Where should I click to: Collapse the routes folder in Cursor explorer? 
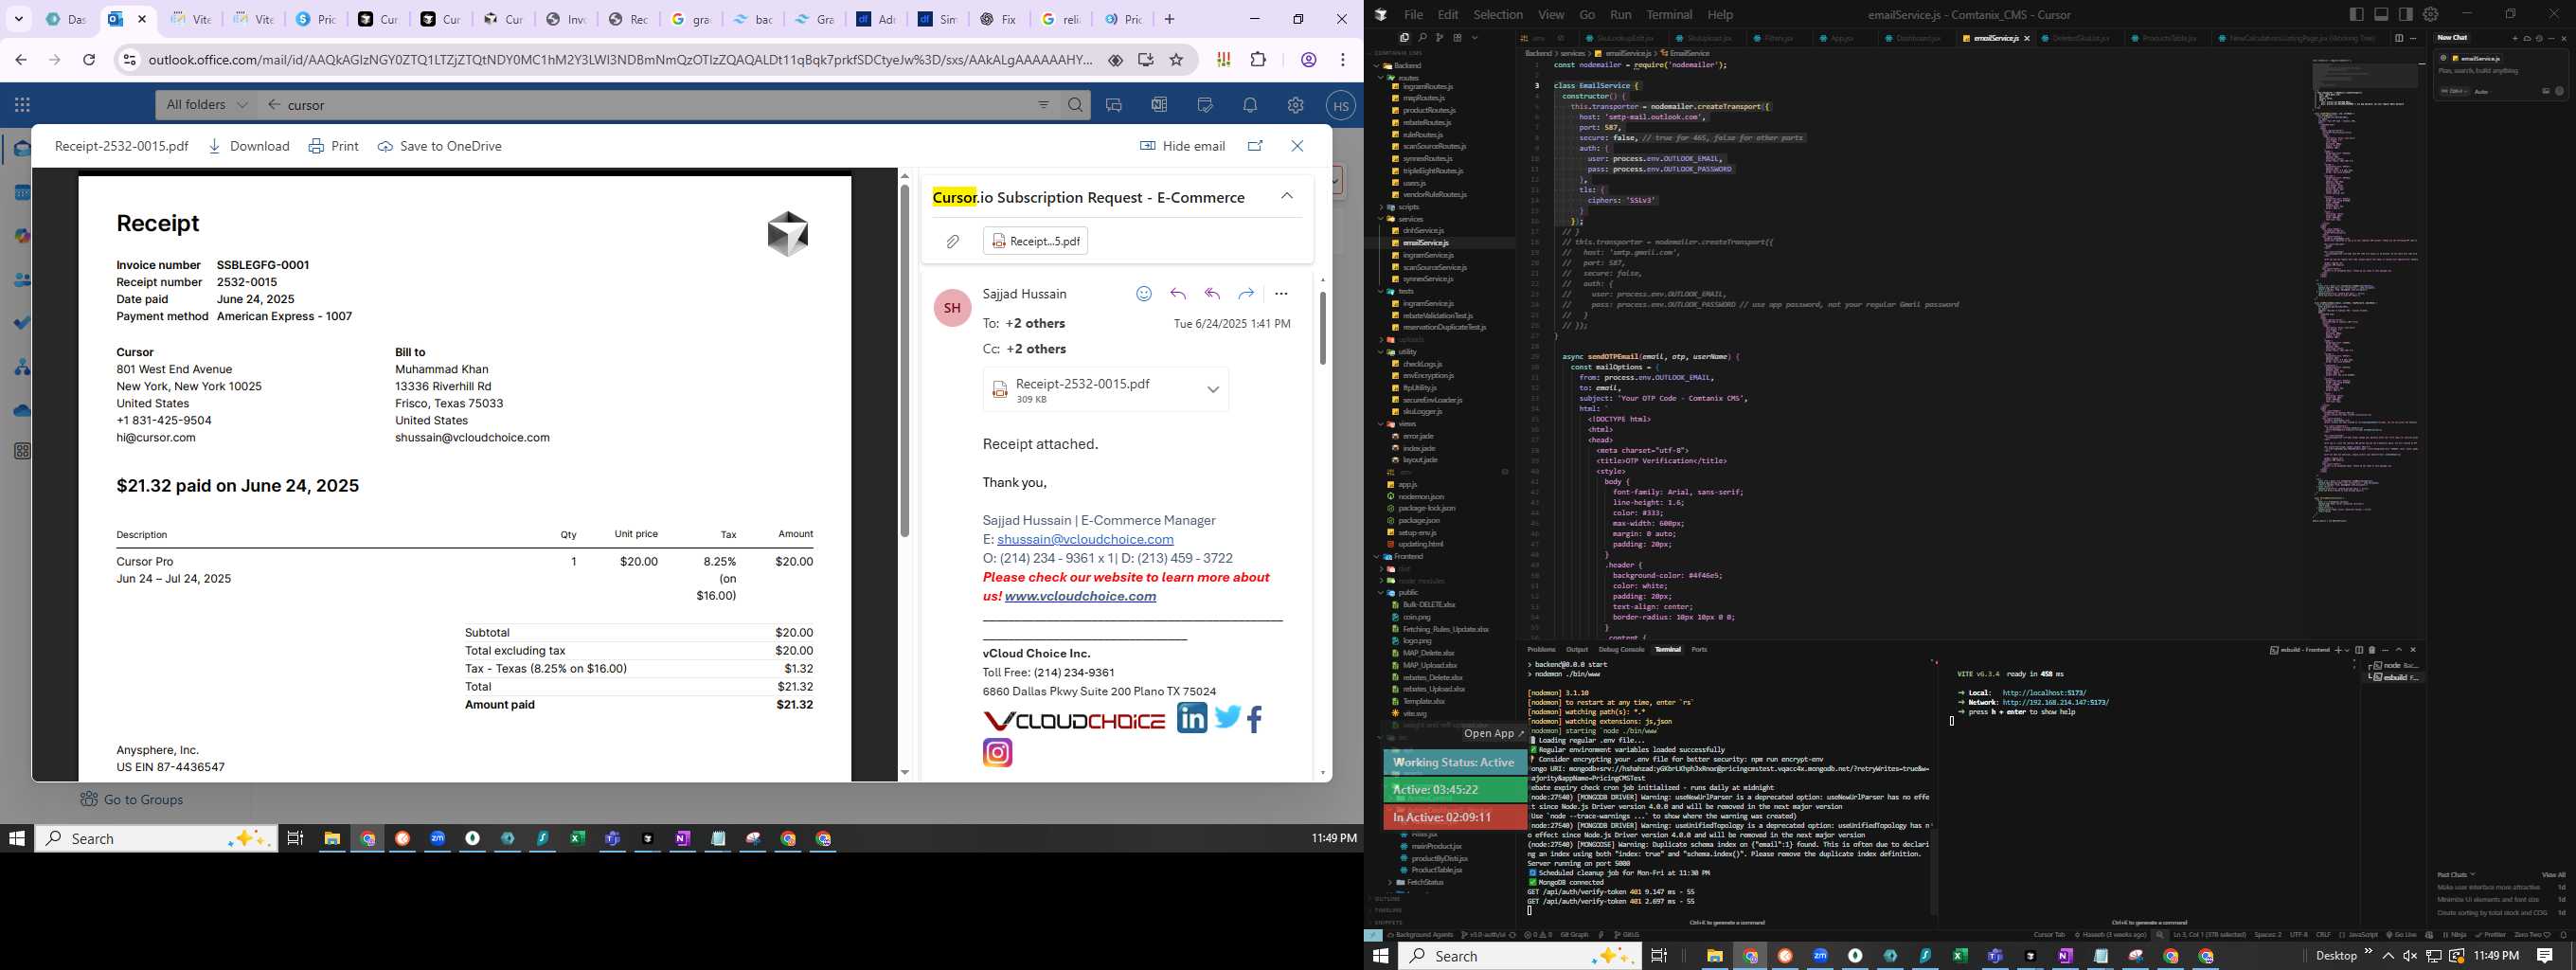[1400, 78]
